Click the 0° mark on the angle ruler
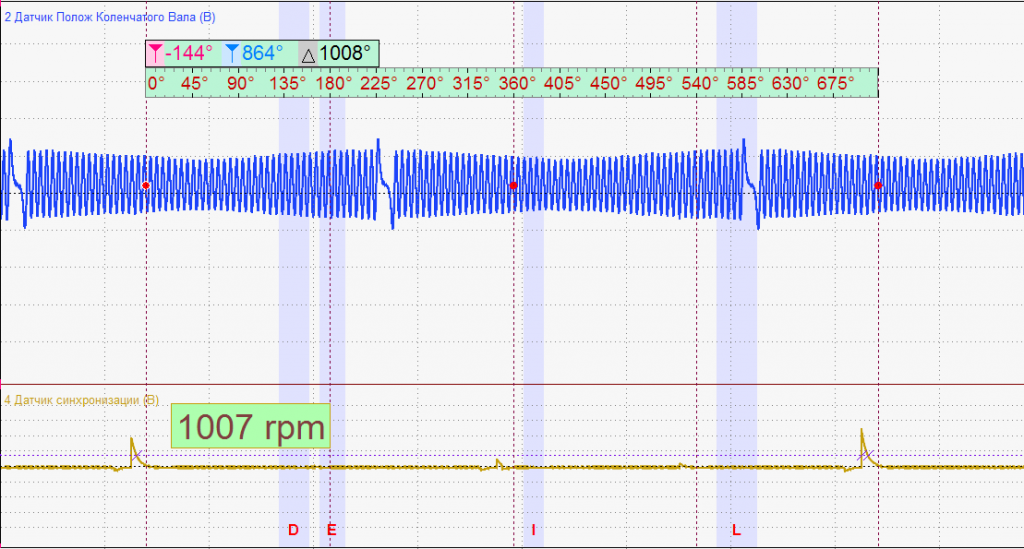 pyautogui.click(x=156, y=84)
